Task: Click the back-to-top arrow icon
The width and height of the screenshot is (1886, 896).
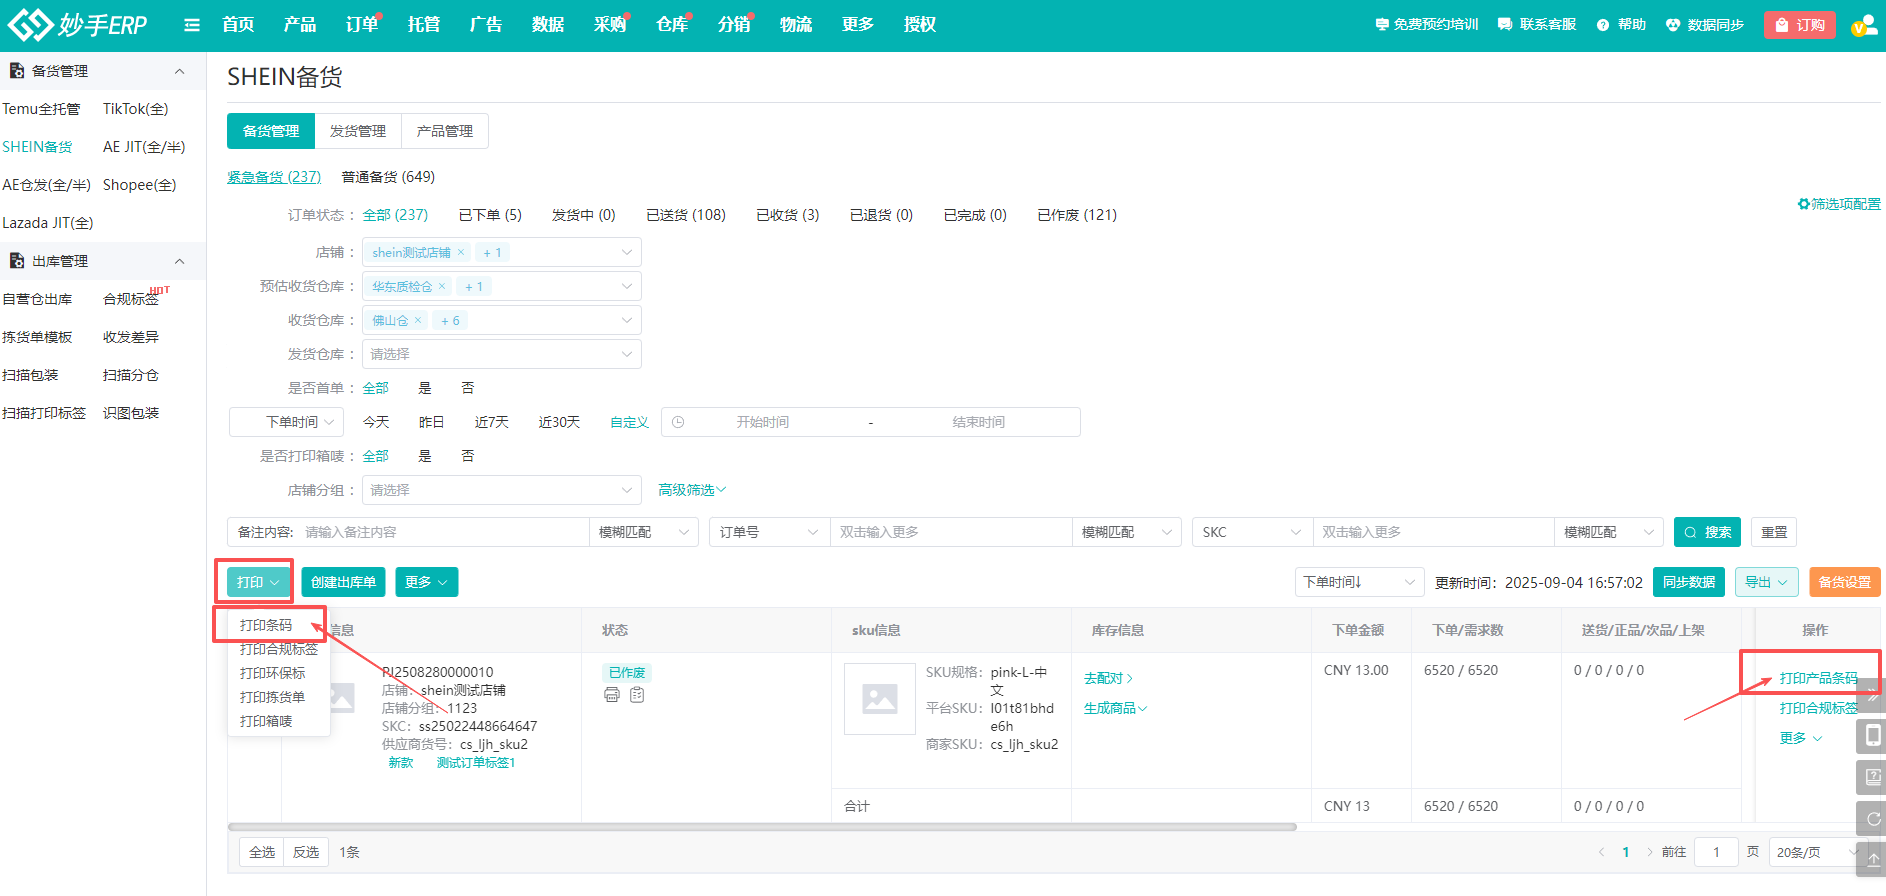Action: click(x=1872, y=858)
